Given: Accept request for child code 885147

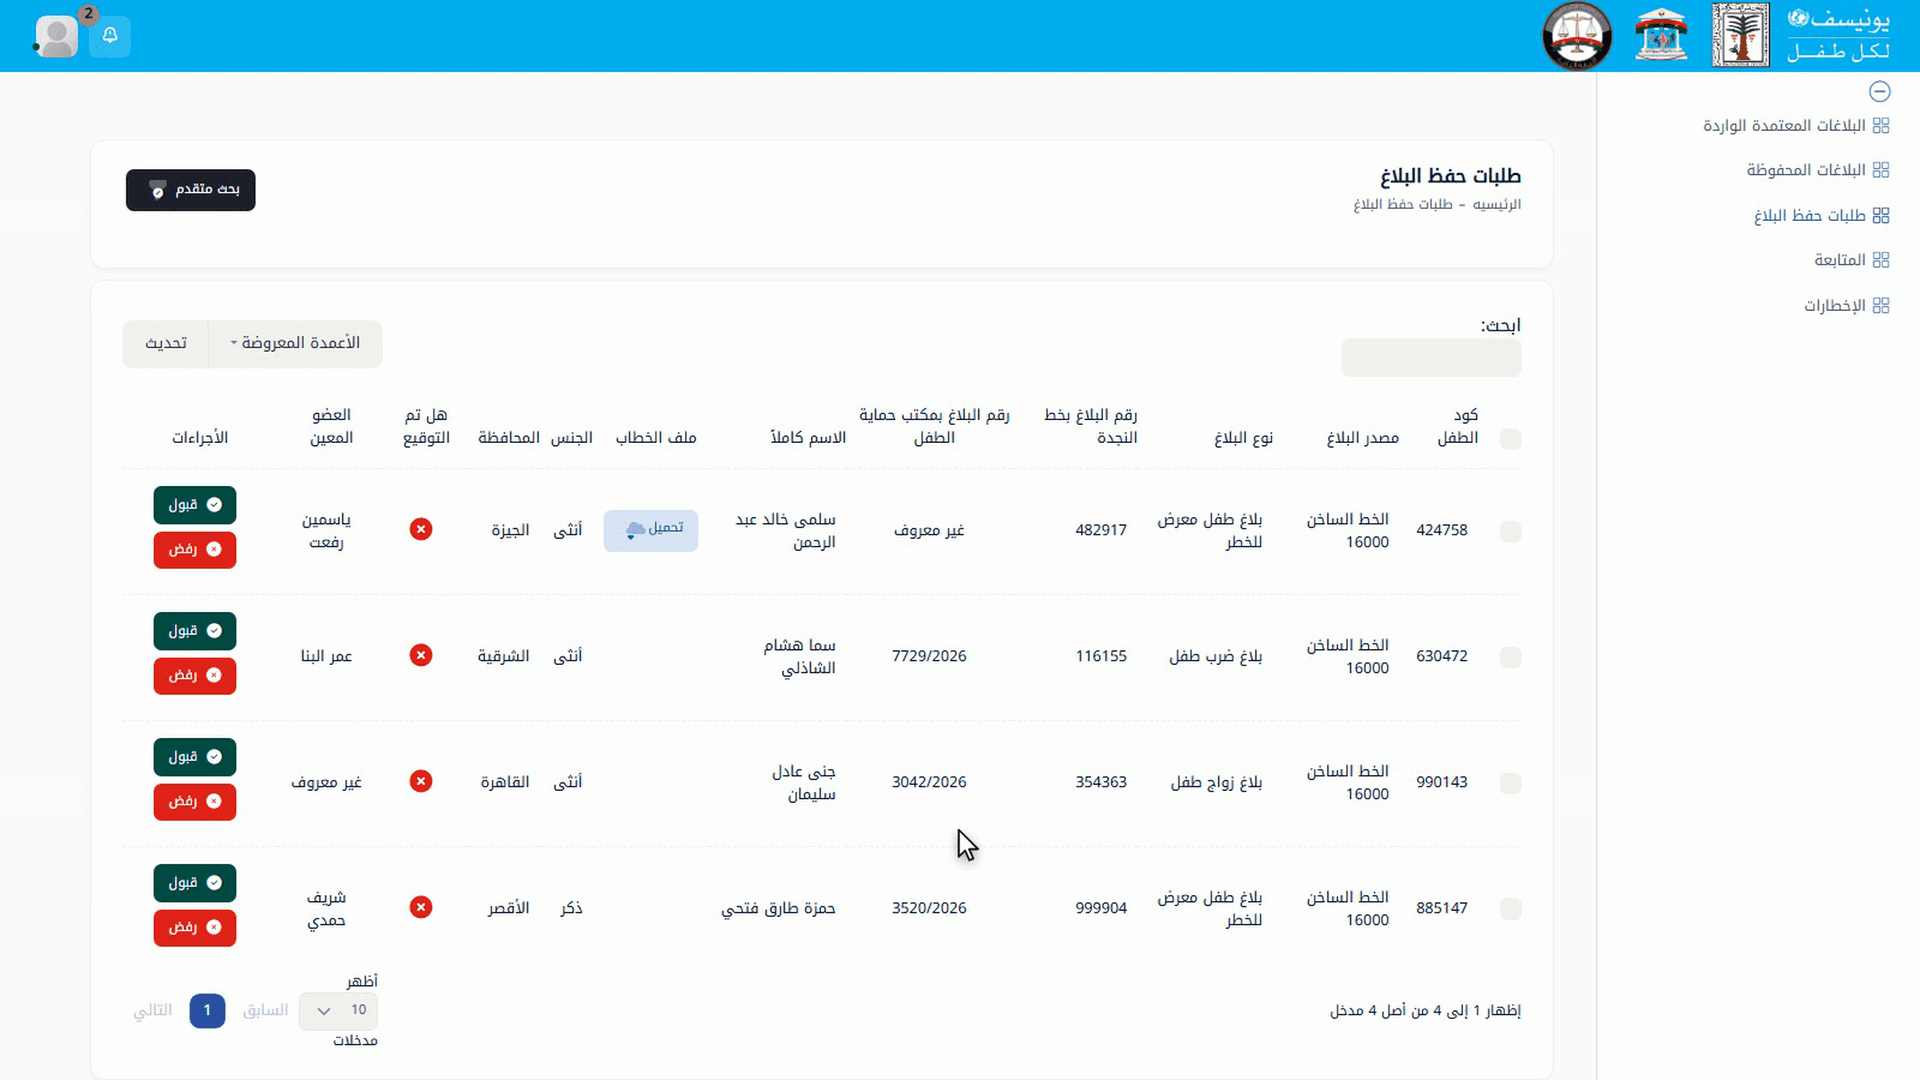Looking at the screenshot, I should (195, 883).
